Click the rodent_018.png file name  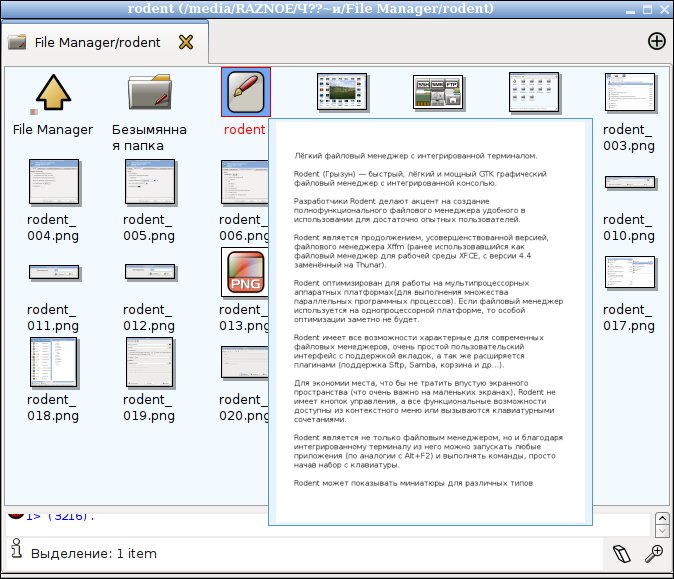pos(53,407)
